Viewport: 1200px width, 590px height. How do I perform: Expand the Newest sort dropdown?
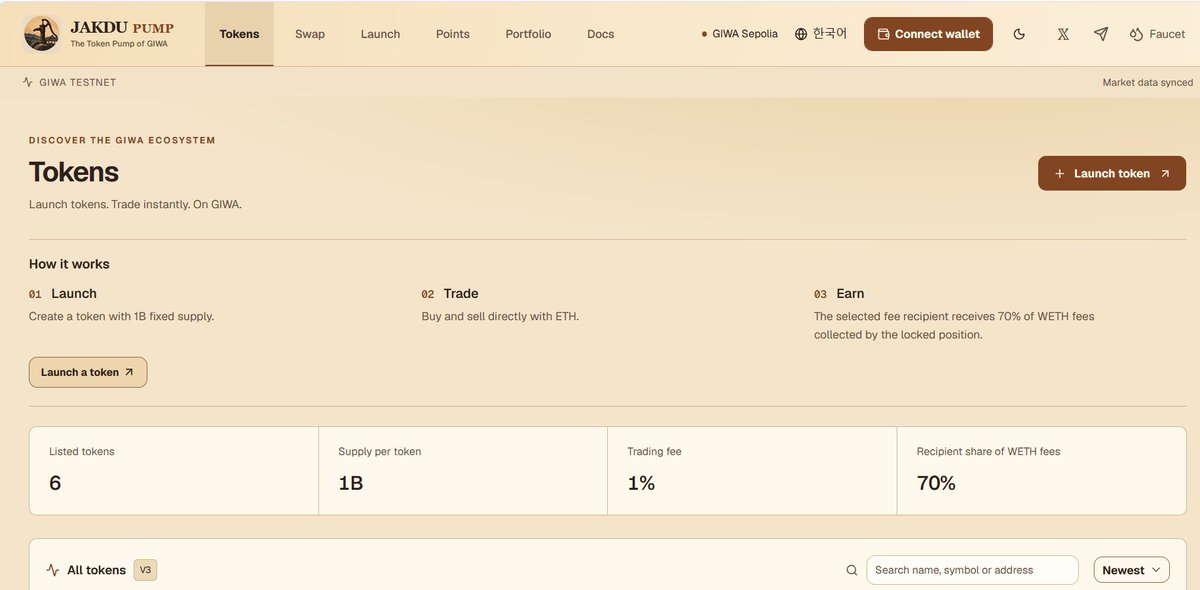click(1132, 570)
